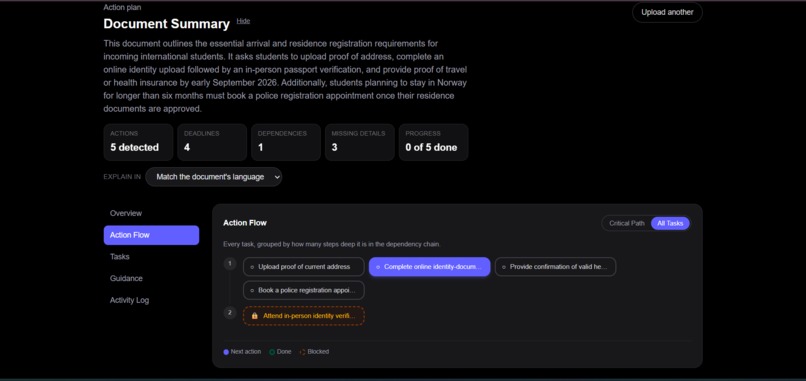Click the Action plan label

click(122, 7)
